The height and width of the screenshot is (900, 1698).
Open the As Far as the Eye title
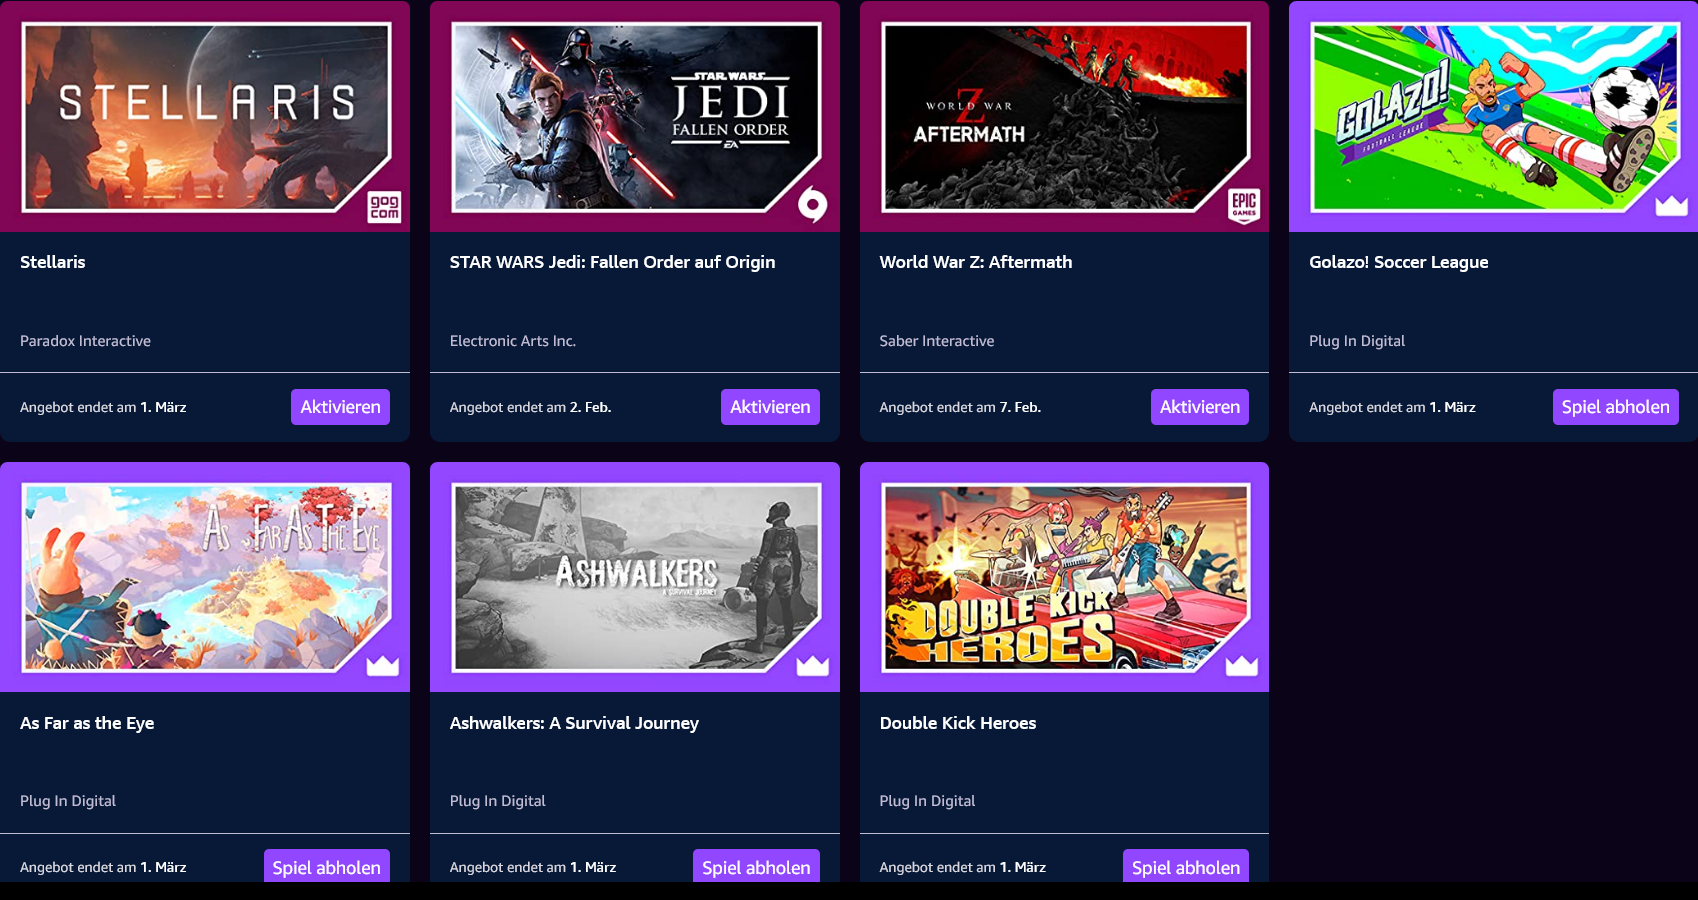pyautogui.click(x=87, y=723)
